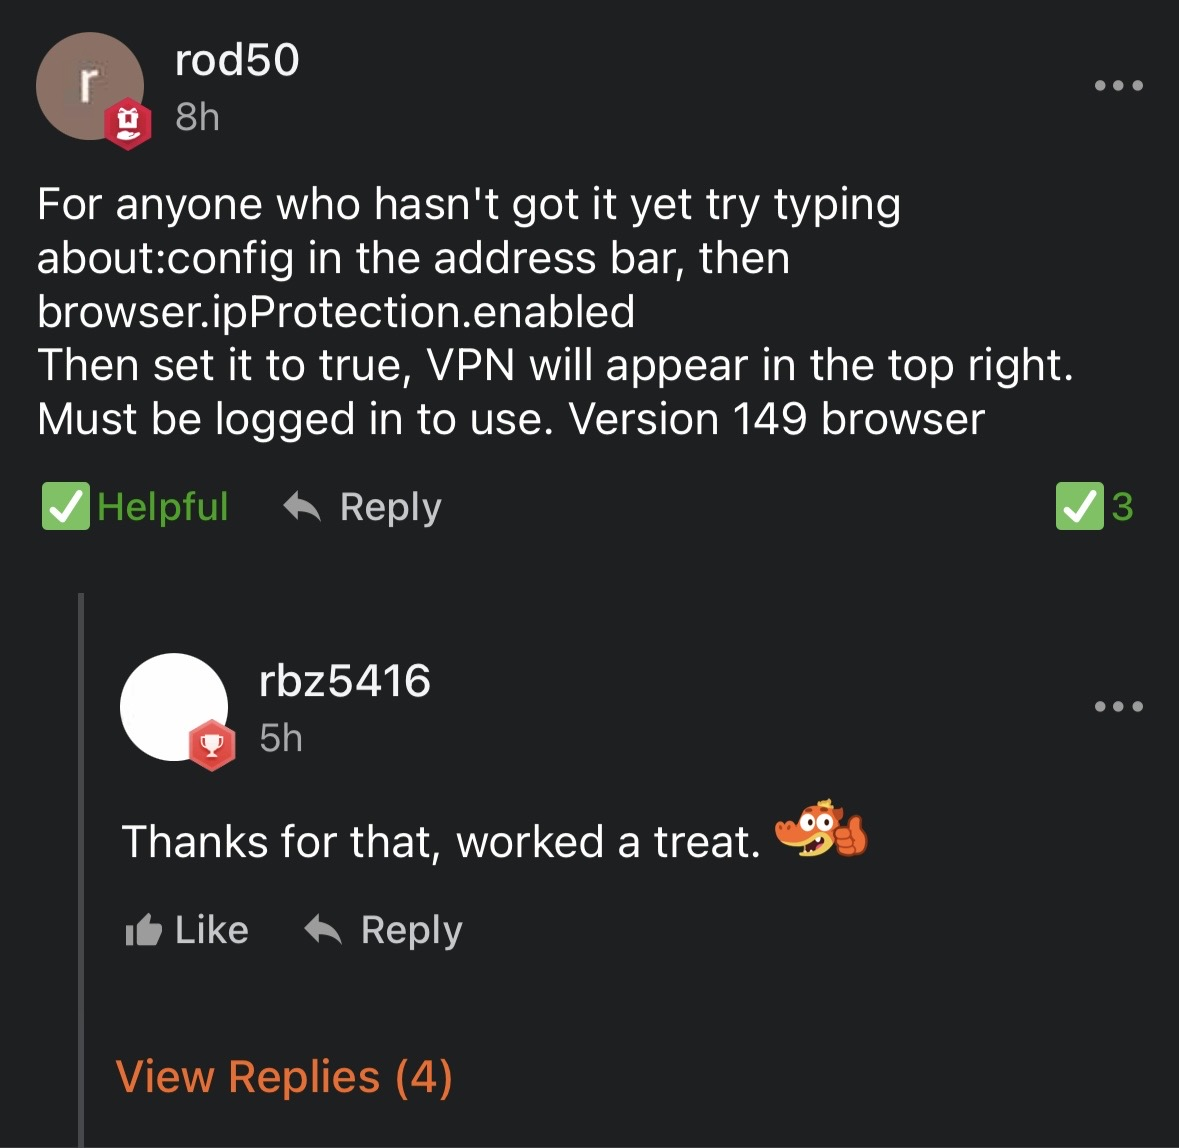
Task: Click rbz5416's red trophy badge icon
Action: (x=212, y=745)
